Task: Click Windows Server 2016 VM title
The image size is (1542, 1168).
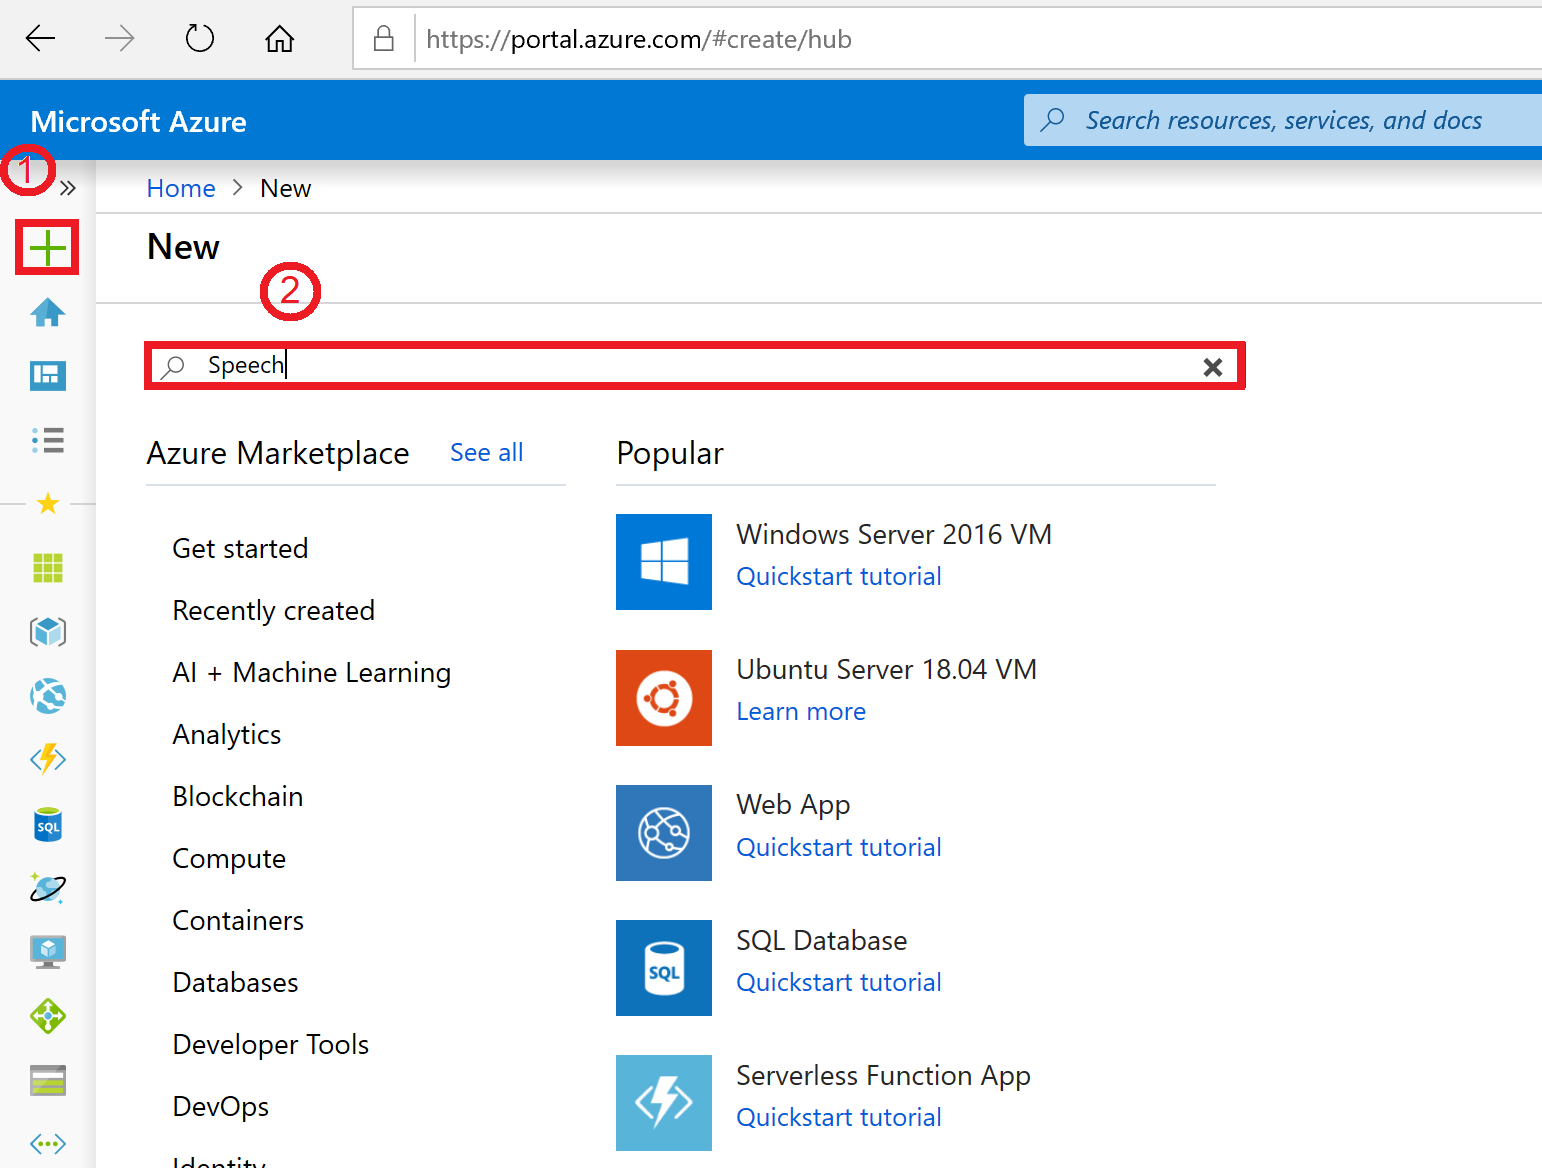Action: point(893,534)
